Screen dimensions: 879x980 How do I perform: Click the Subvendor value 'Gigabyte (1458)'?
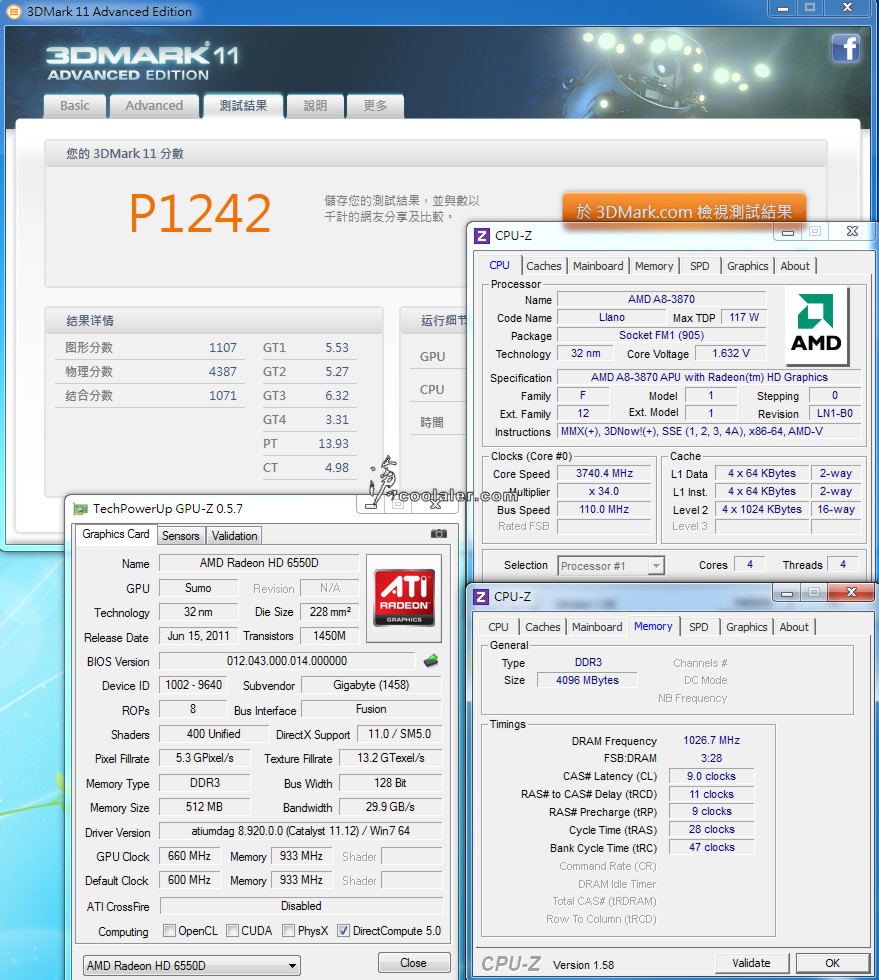click(371, 685)
